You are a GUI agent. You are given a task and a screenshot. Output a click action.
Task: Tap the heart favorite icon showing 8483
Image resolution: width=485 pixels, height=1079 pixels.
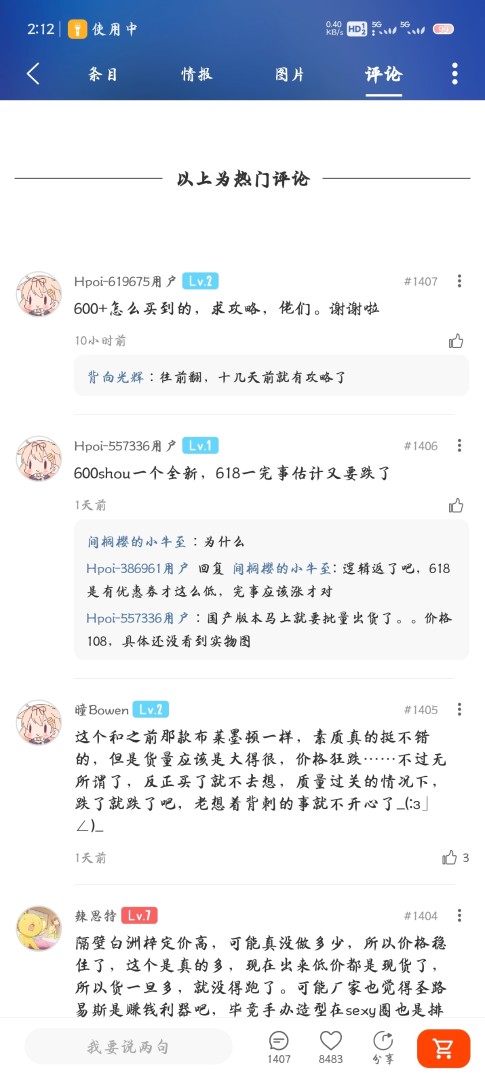click(331, 1047)
